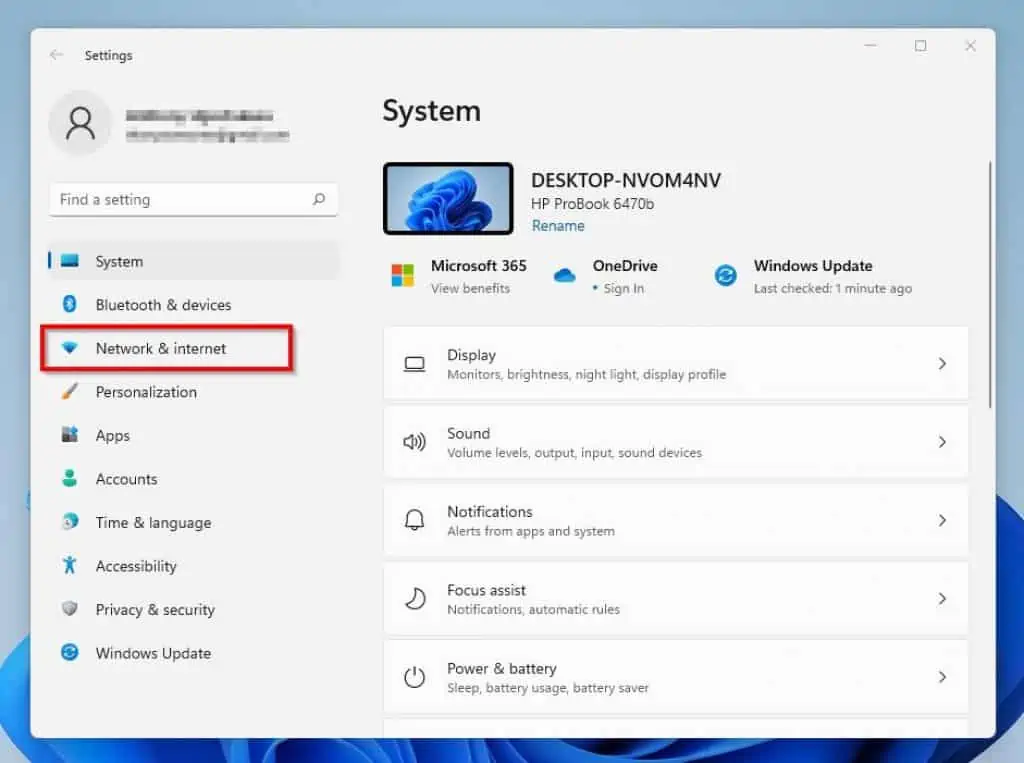Click the Focus assist moon icon
The width and height of the screenshot is (1024, 763).
(415, 598)
